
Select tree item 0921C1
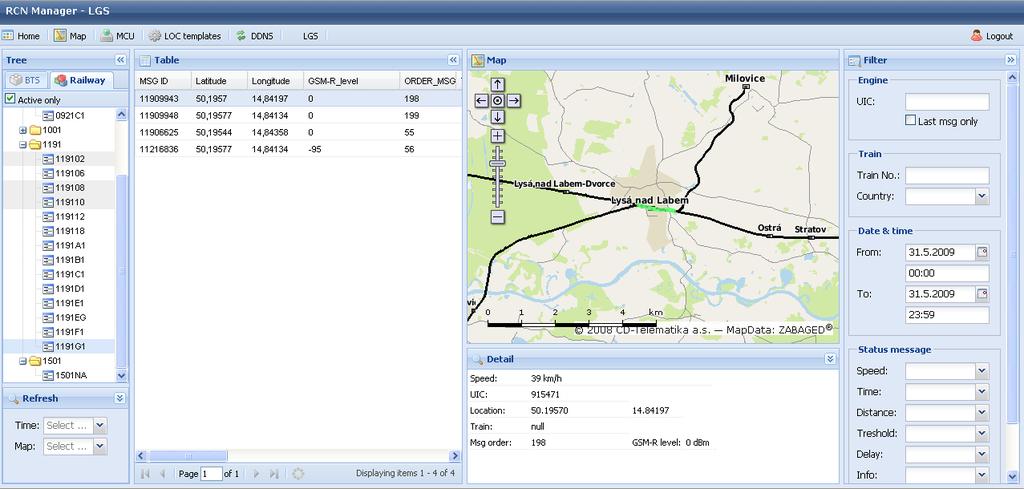(x=70, y=116)
